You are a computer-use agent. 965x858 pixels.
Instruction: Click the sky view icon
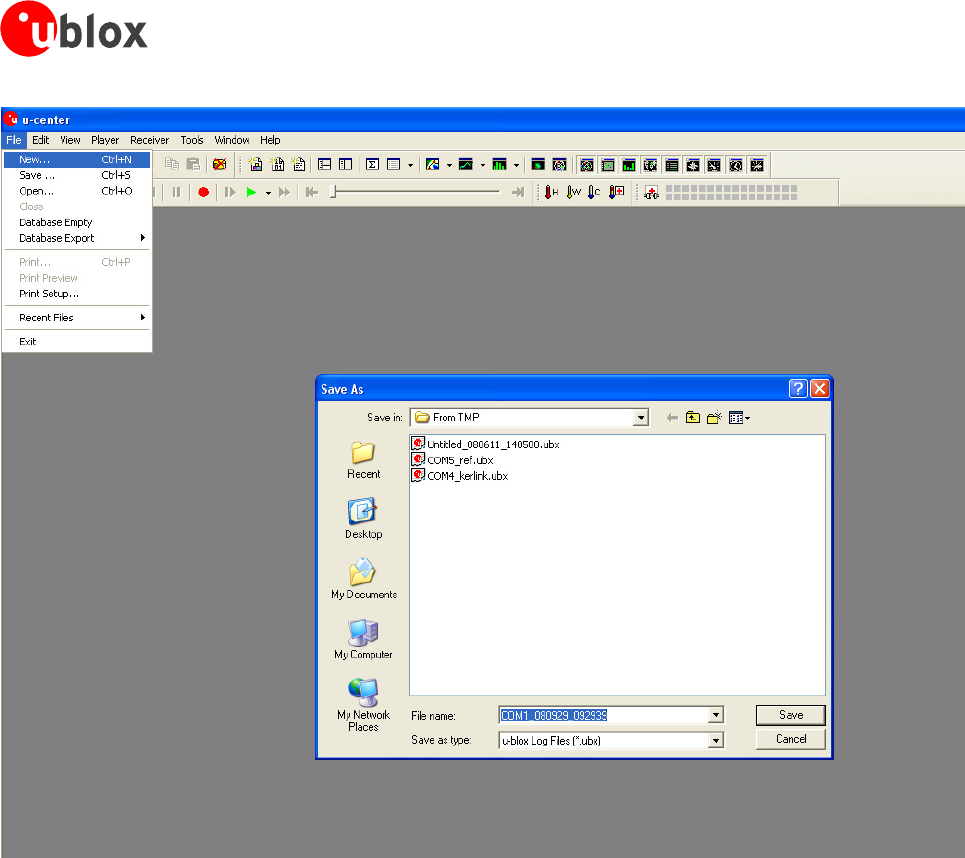pos(559,164)
